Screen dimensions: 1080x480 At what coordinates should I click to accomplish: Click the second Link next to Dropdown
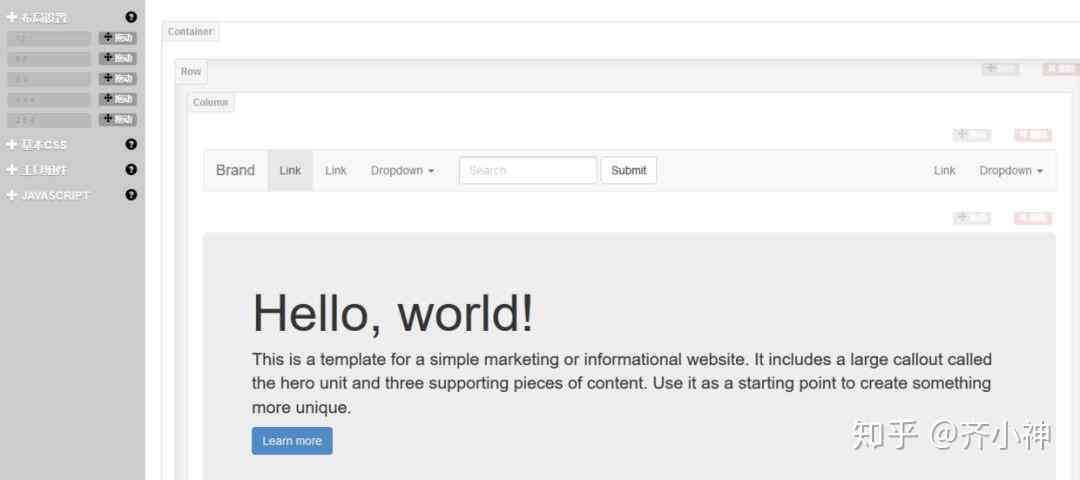(335, 170)
